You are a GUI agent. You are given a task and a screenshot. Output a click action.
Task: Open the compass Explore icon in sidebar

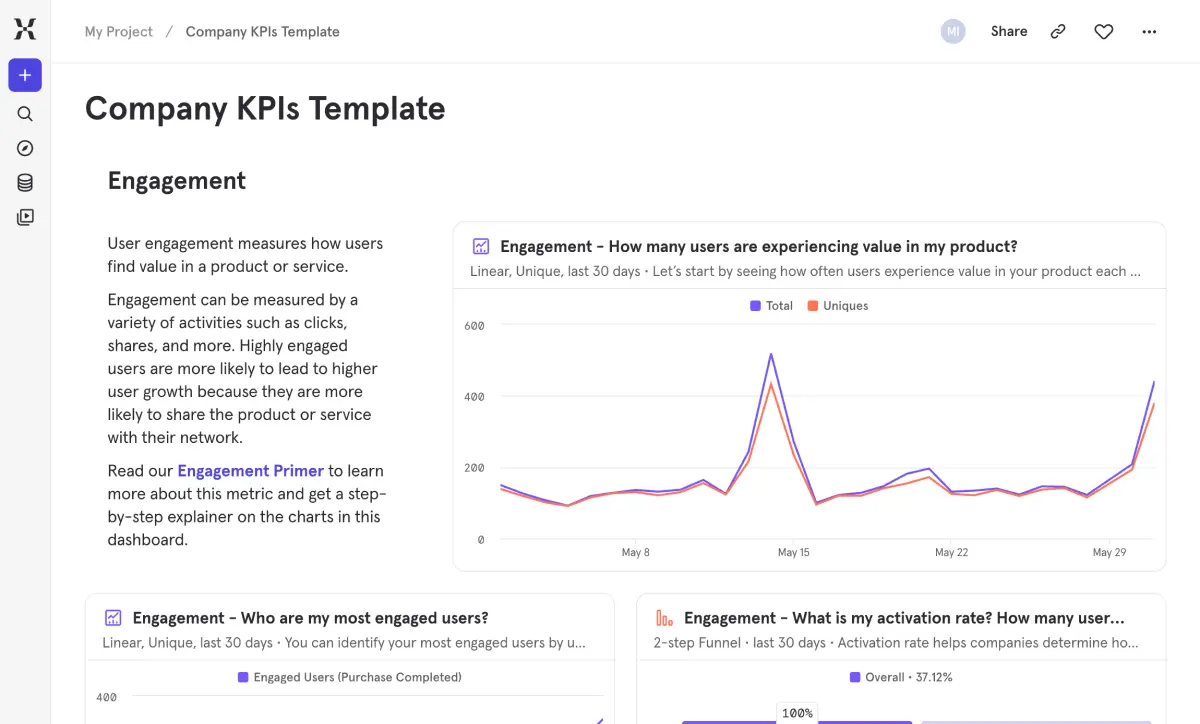[25, 148]
